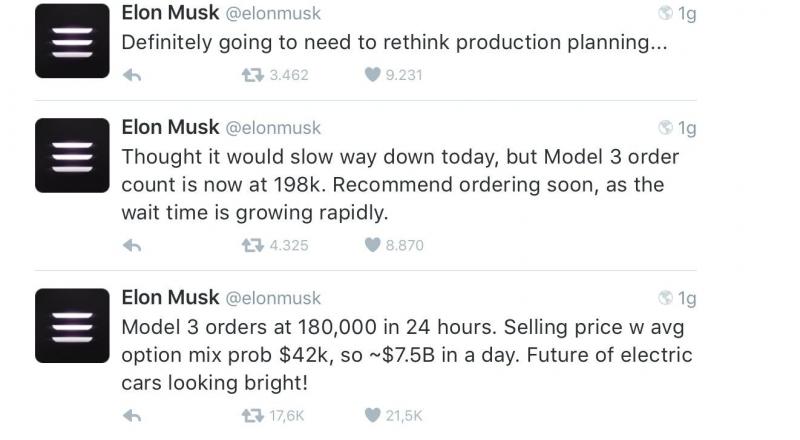Click the 1g timestamp on 198k tweet
The image size is (800, 440).
click(x=687, y=128)
